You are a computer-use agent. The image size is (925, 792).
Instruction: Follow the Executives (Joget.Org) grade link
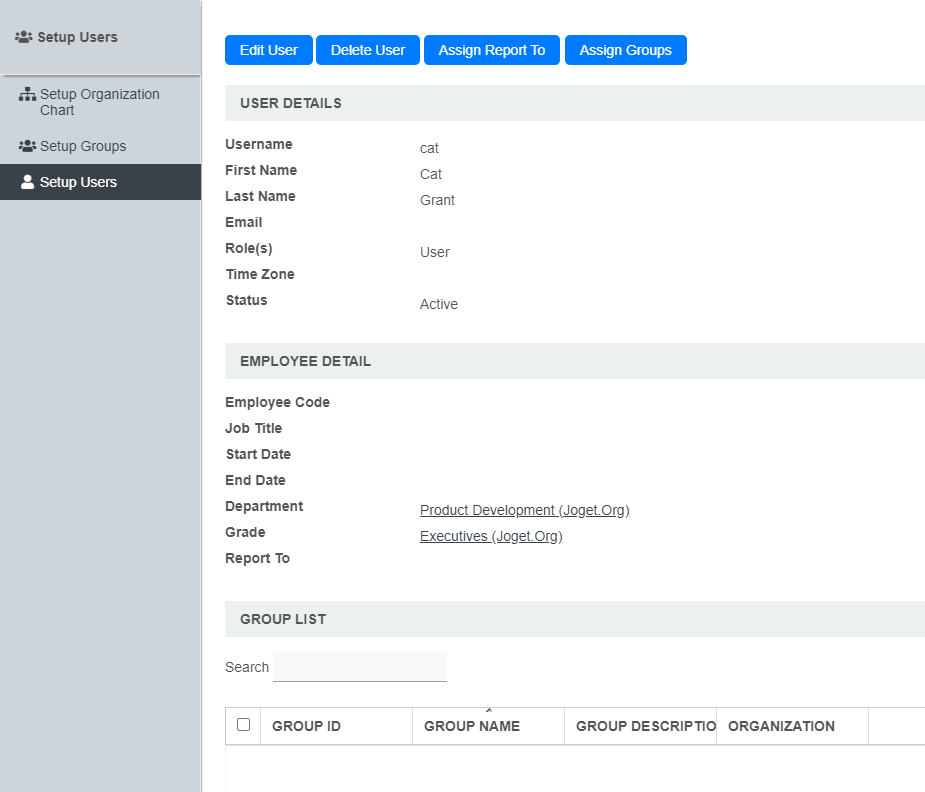click(491, 536)
